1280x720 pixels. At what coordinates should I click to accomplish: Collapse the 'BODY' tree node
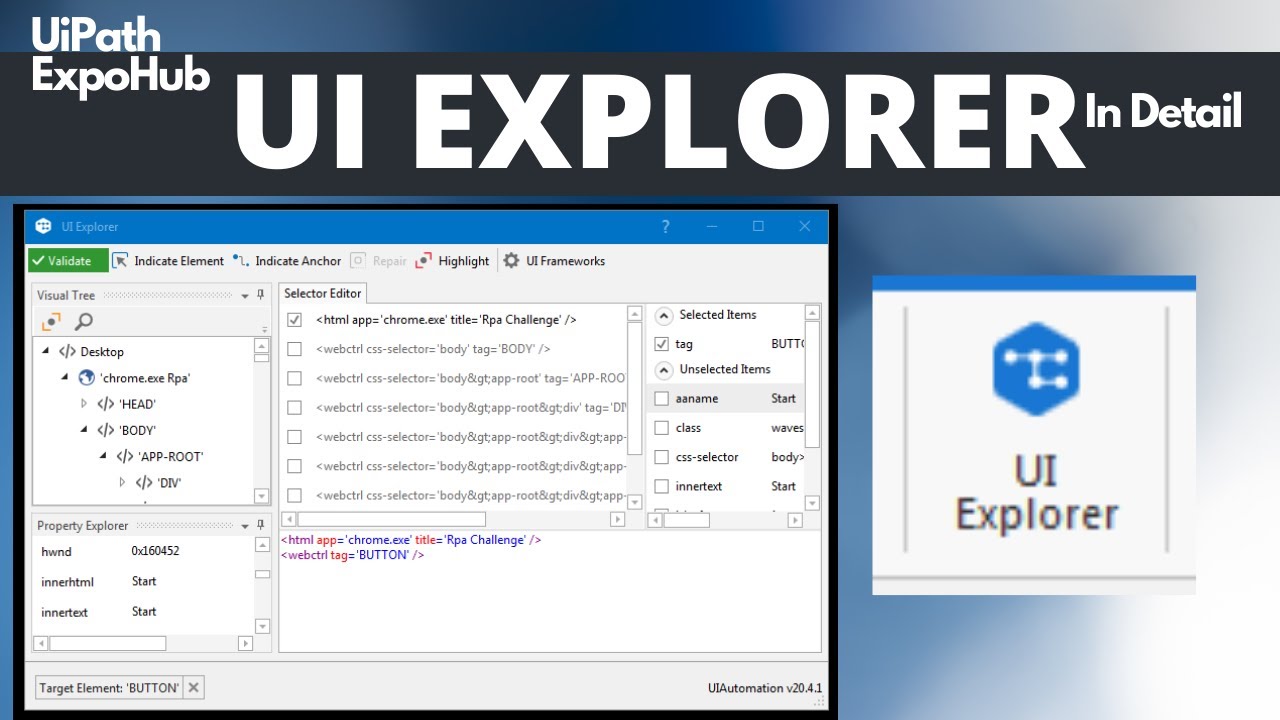[84, 430]
